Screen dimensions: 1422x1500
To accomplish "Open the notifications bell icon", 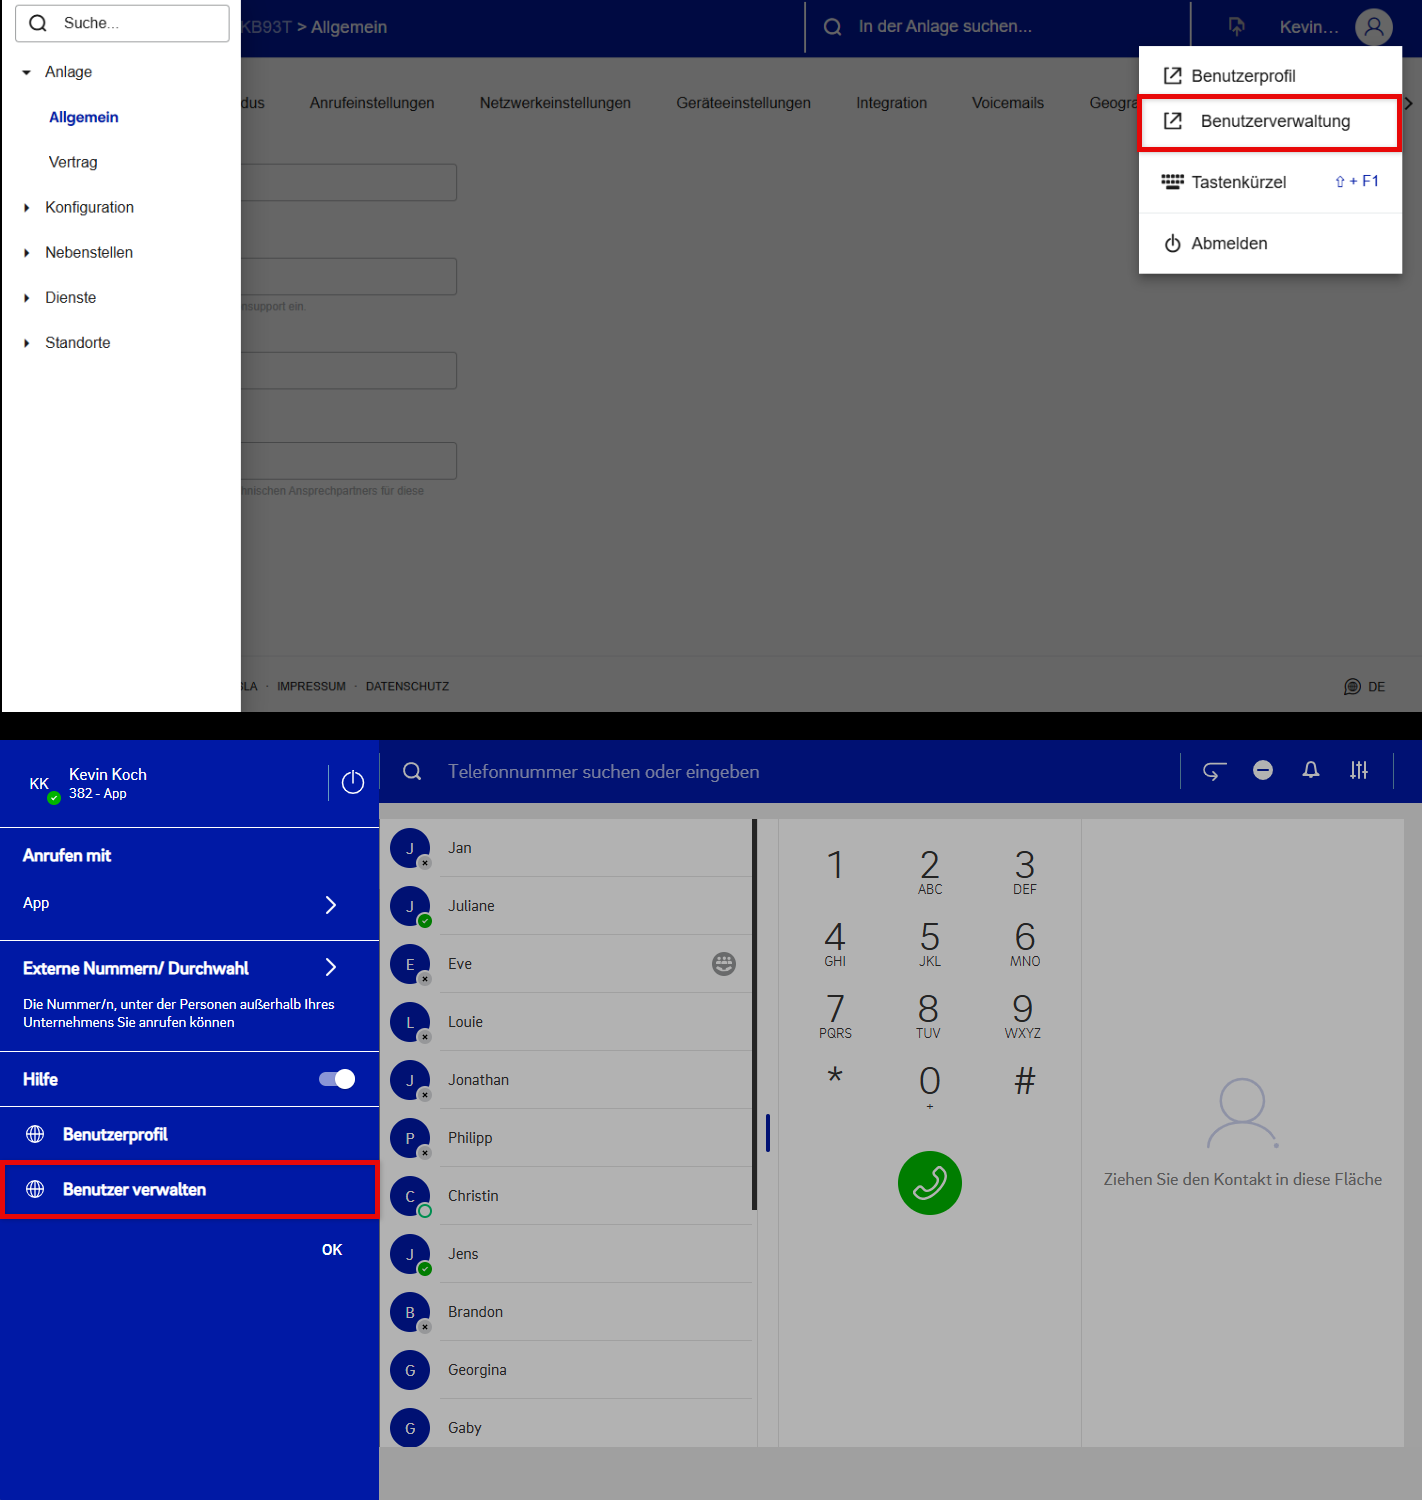I will (1310, 770).
